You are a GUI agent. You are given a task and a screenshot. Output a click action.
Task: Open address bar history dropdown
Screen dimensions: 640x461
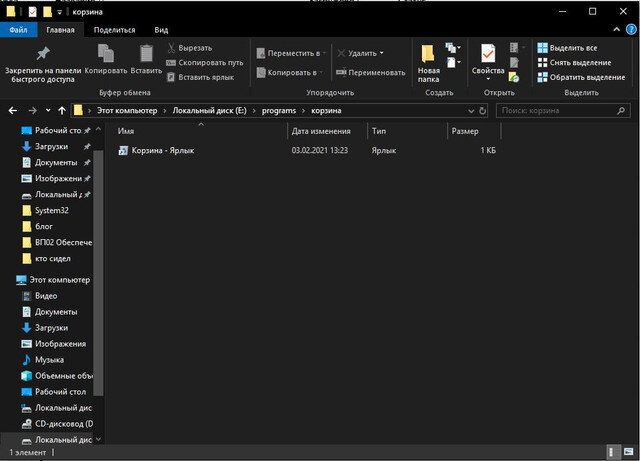(x=471, y=111)
